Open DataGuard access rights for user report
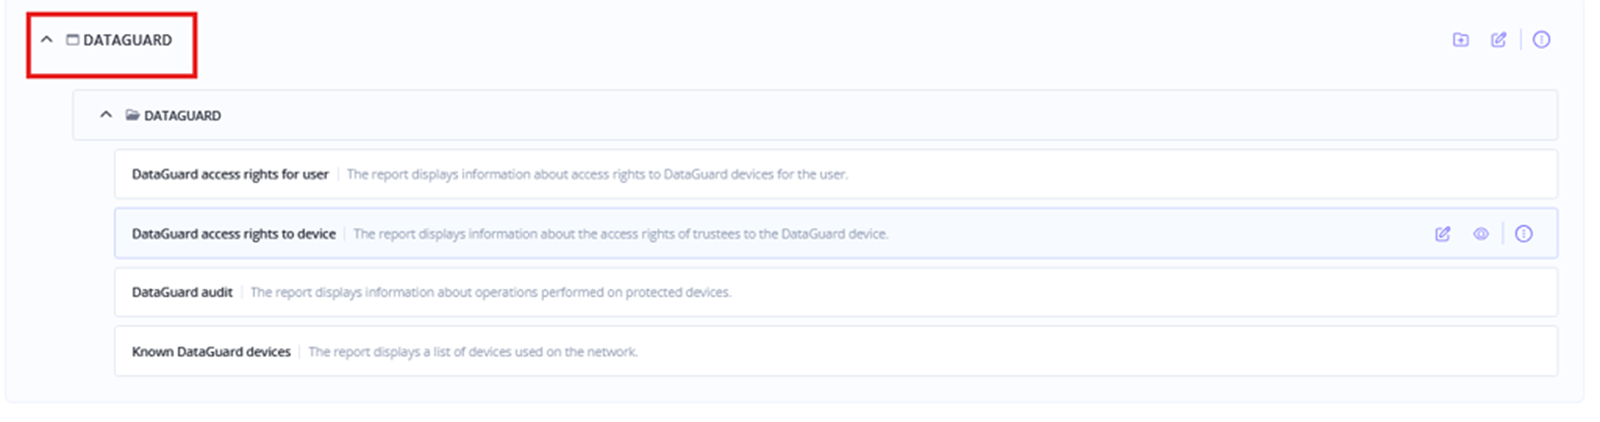The image size is (1600, 422). coord(230,174)
